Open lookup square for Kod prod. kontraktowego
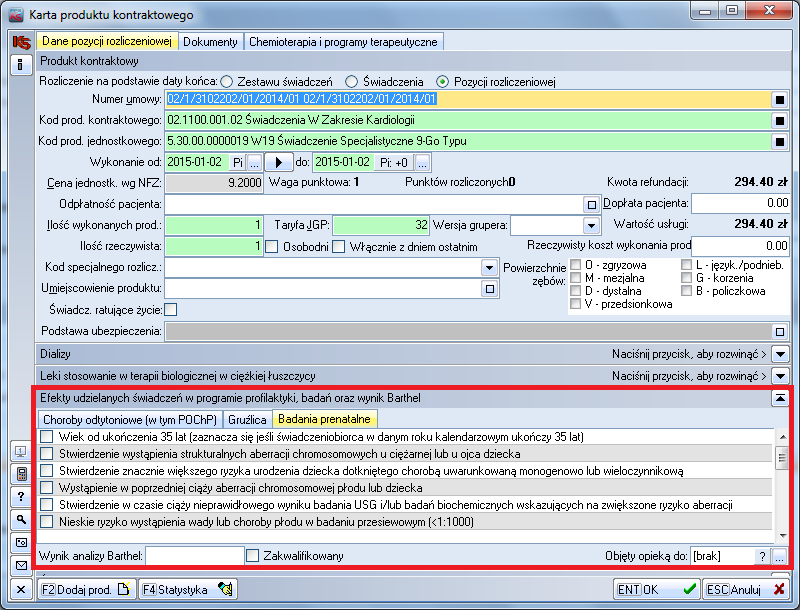800x610 pixels. pos(780,121)
